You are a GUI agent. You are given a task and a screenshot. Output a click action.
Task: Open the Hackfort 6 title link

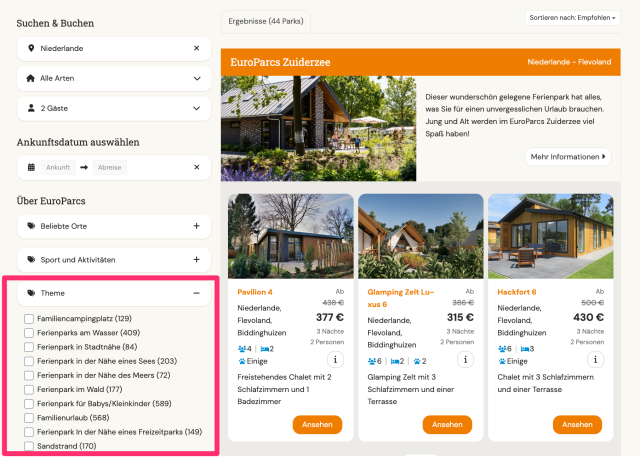coord(517,292)
